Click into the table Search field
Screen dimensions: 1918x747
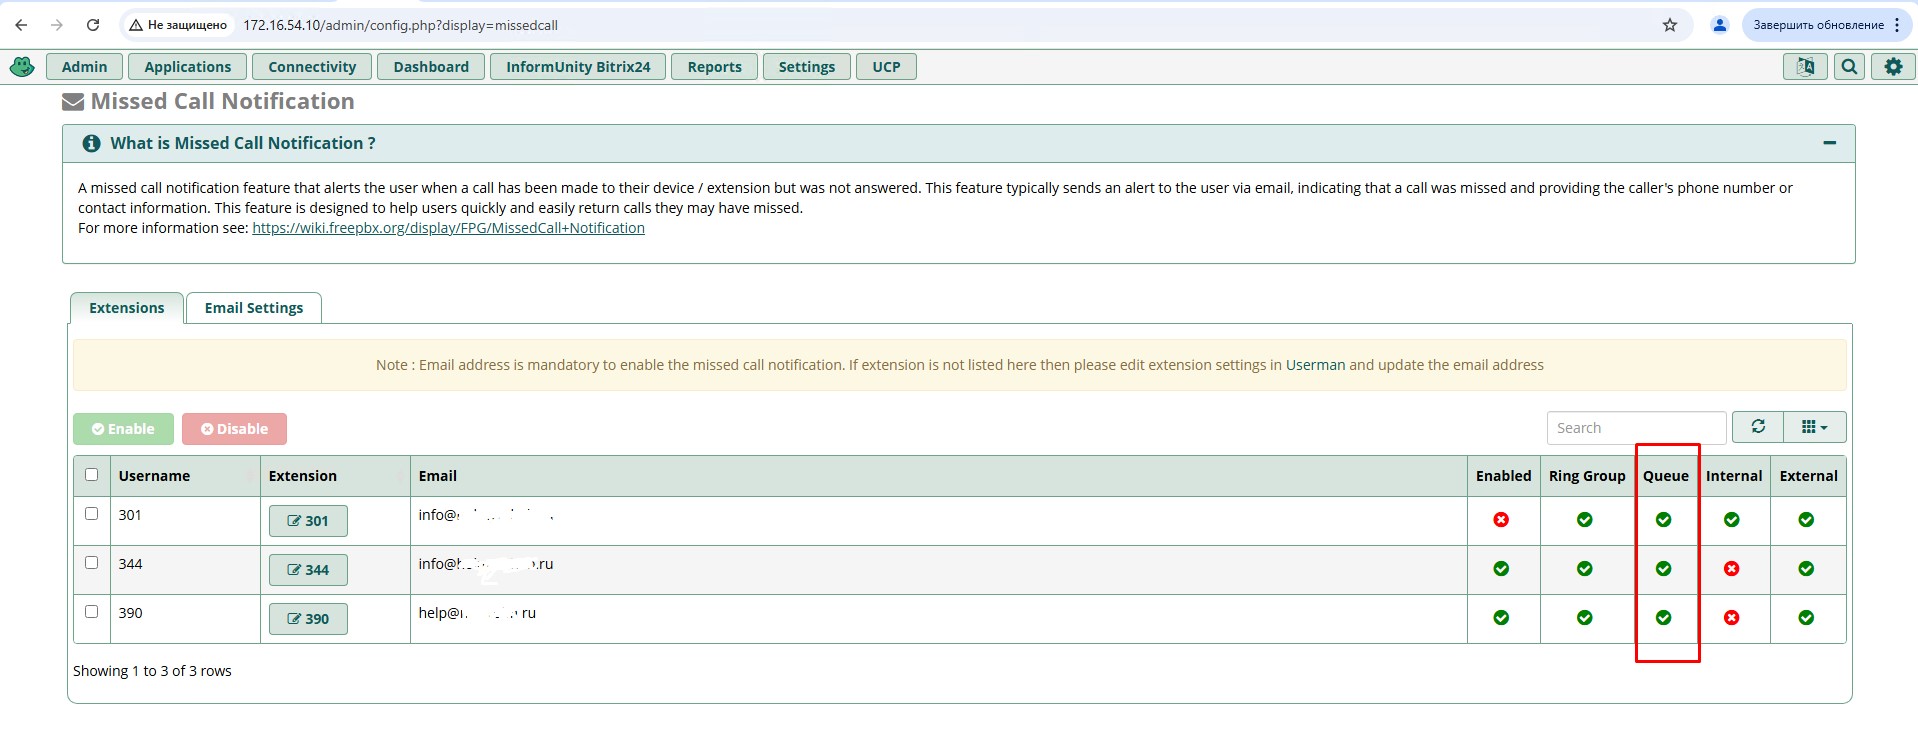point(1635,428)
